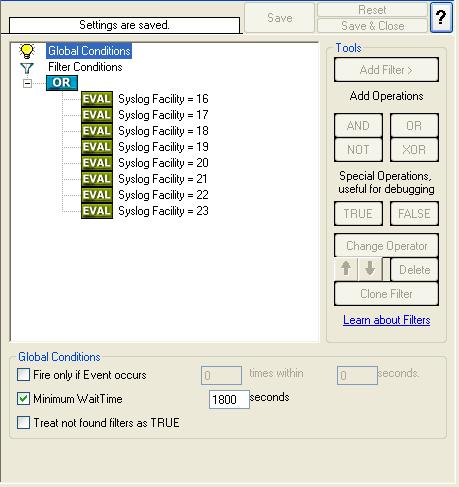Screen dimensions: 459x487
Task: Uncheck the Minimum WaitTime checkbox
Action: pyautogui.click(x=23, y=399)
